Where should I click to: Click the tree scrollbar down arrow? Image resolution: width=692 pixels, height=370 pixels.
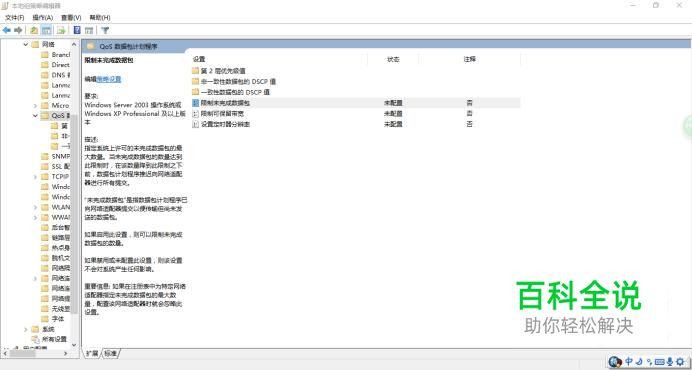coord(74,344)
